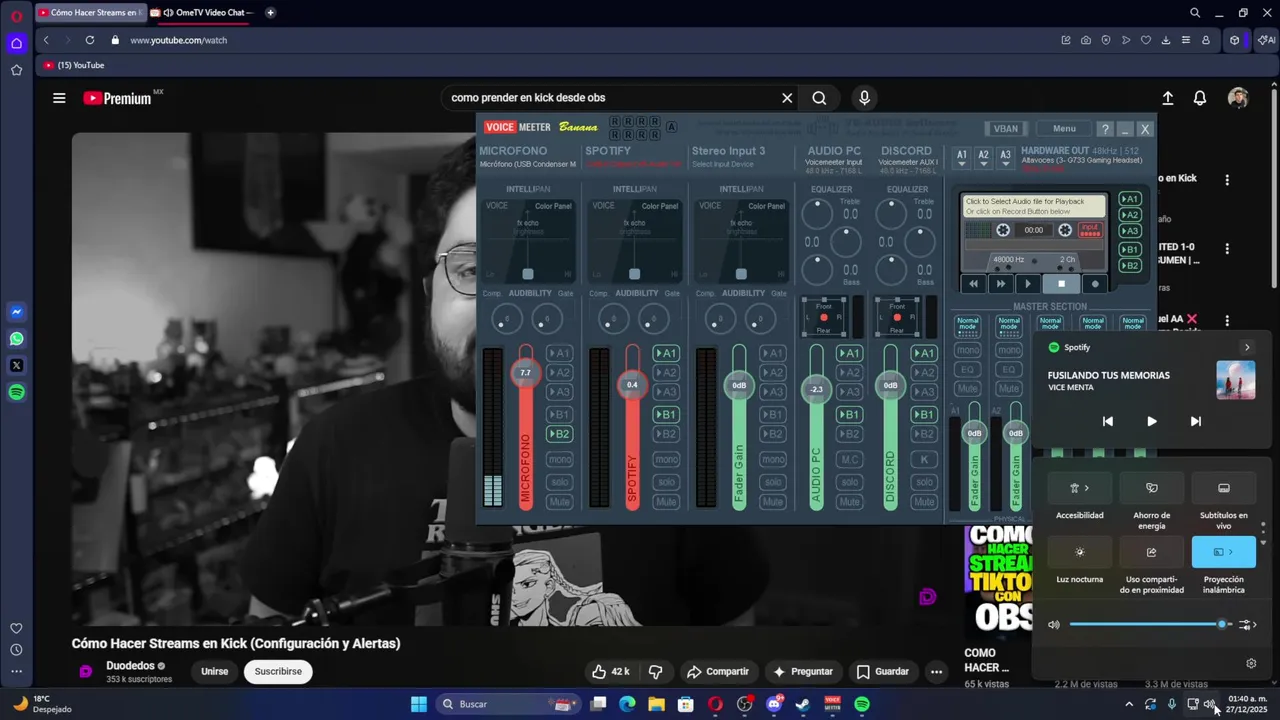Toggle Uso compartido en proximidad
The width and height of the screenshot is (1280, 720).
pyautogui.click(x=1151, y=552)
